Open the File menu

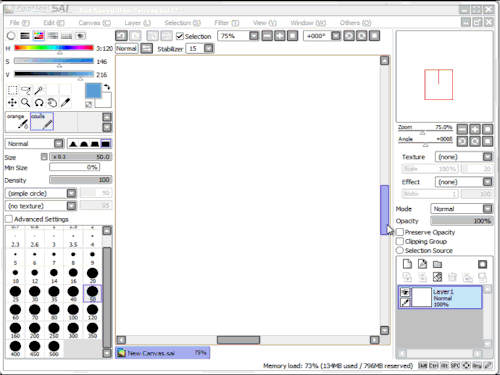tap(19, 23)
